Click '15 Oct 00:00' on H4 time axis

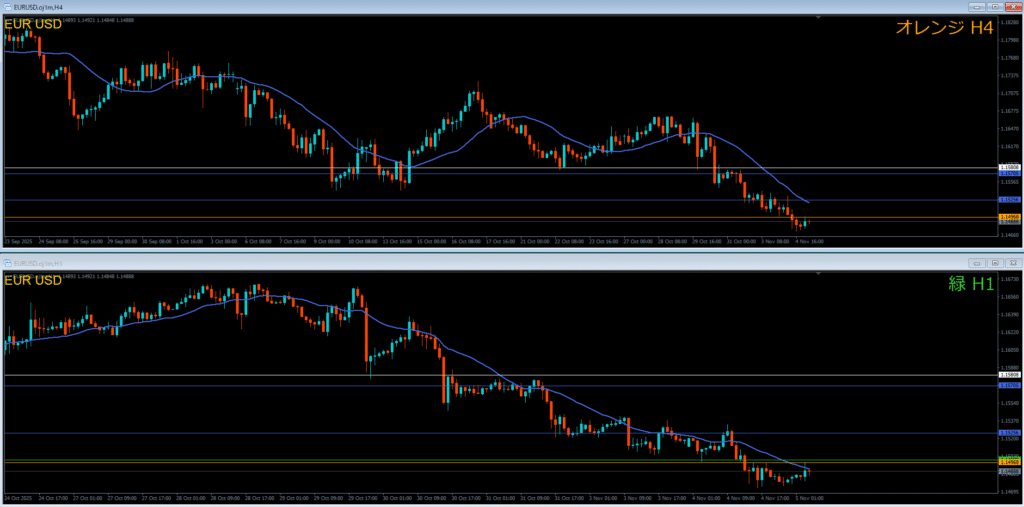[434, 241]
